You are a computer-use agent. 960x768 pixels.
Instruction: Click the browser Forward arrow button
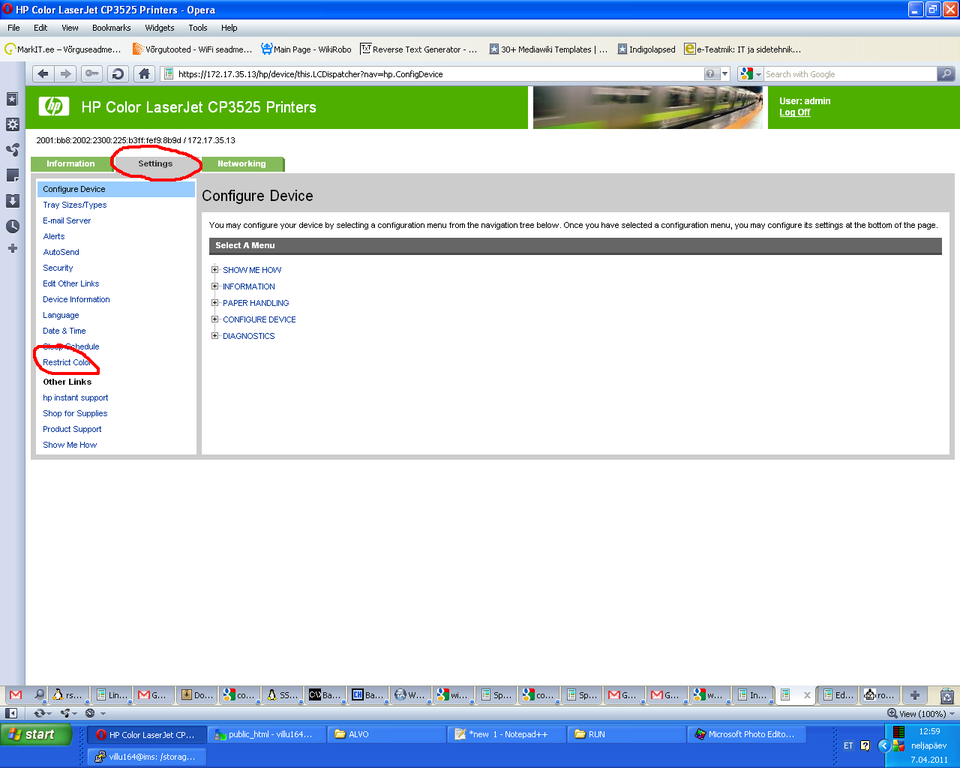click(65, 74)
